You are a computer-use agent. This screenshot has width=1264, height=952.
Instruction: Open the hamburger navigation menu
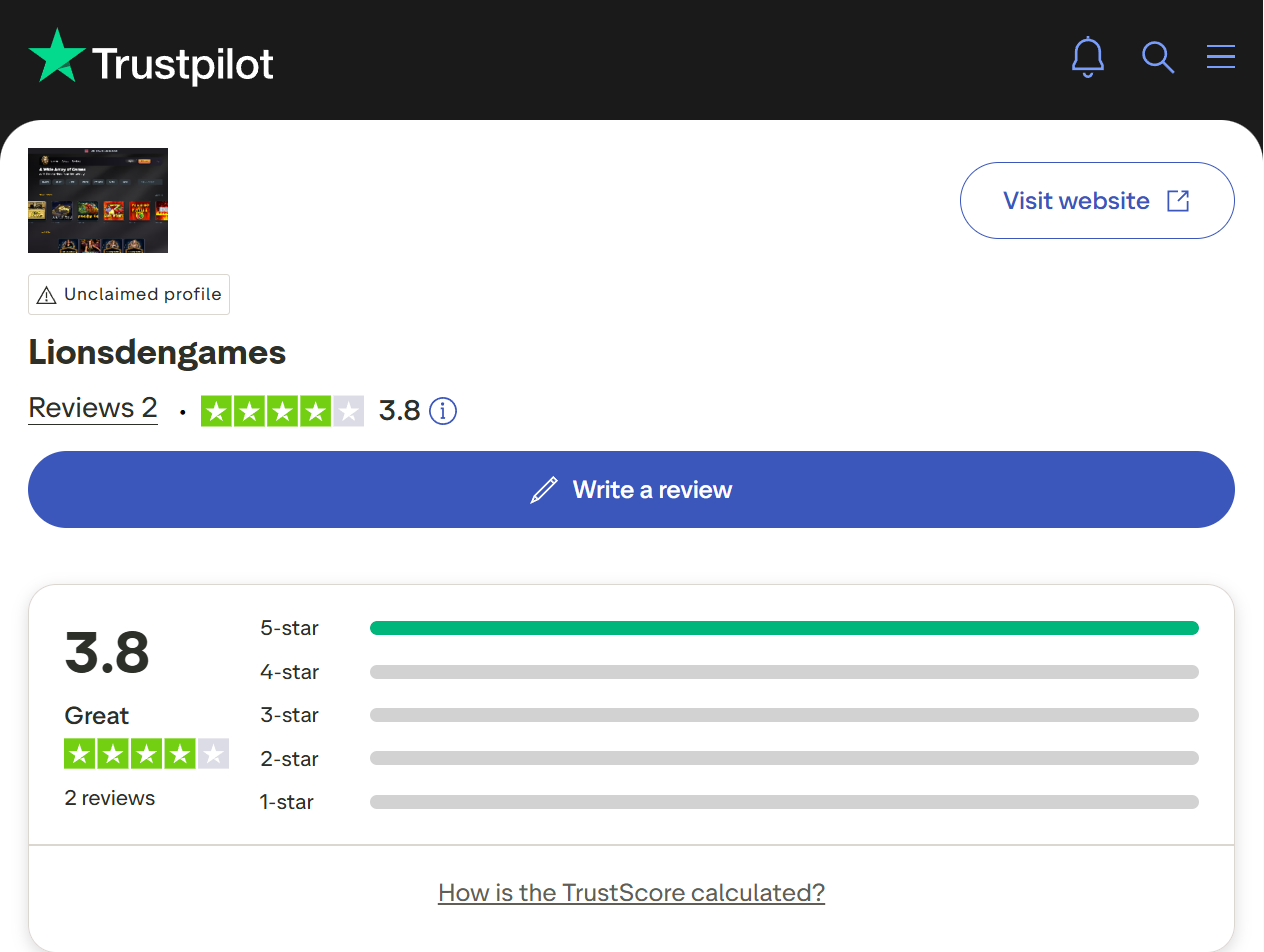point(1220,57)
